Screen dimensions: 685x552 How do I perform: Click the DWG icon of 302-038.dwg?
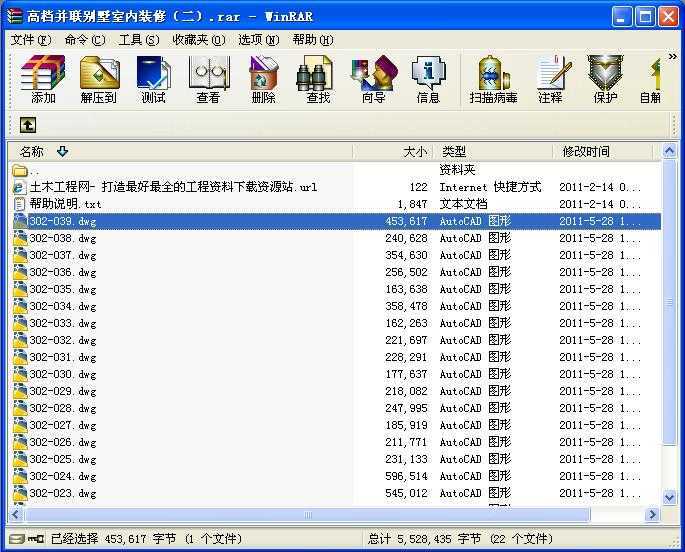pyautogui.click(x=20, y=238)
